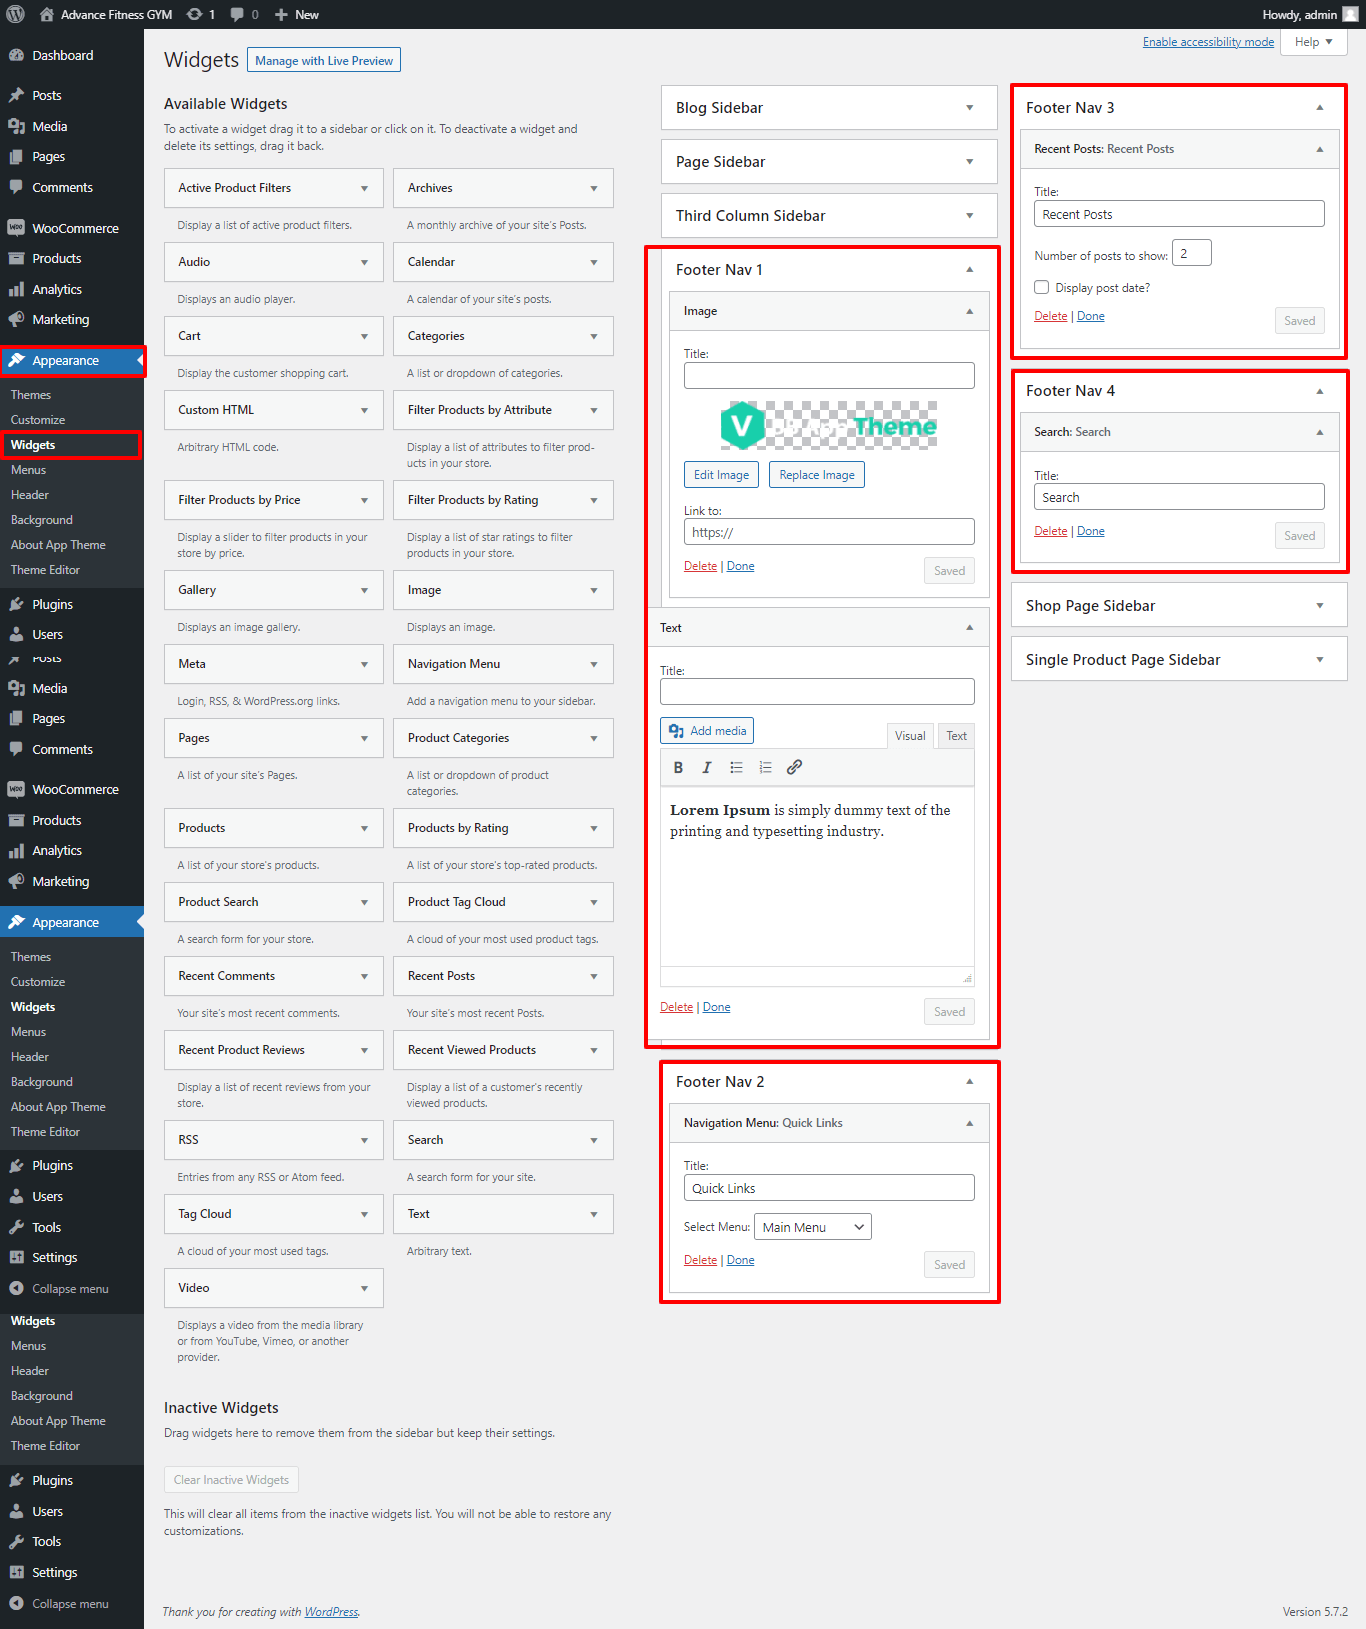Click Manage with Live Preview button
This screenshot has width=1366, height=1629.
[324, 61]
